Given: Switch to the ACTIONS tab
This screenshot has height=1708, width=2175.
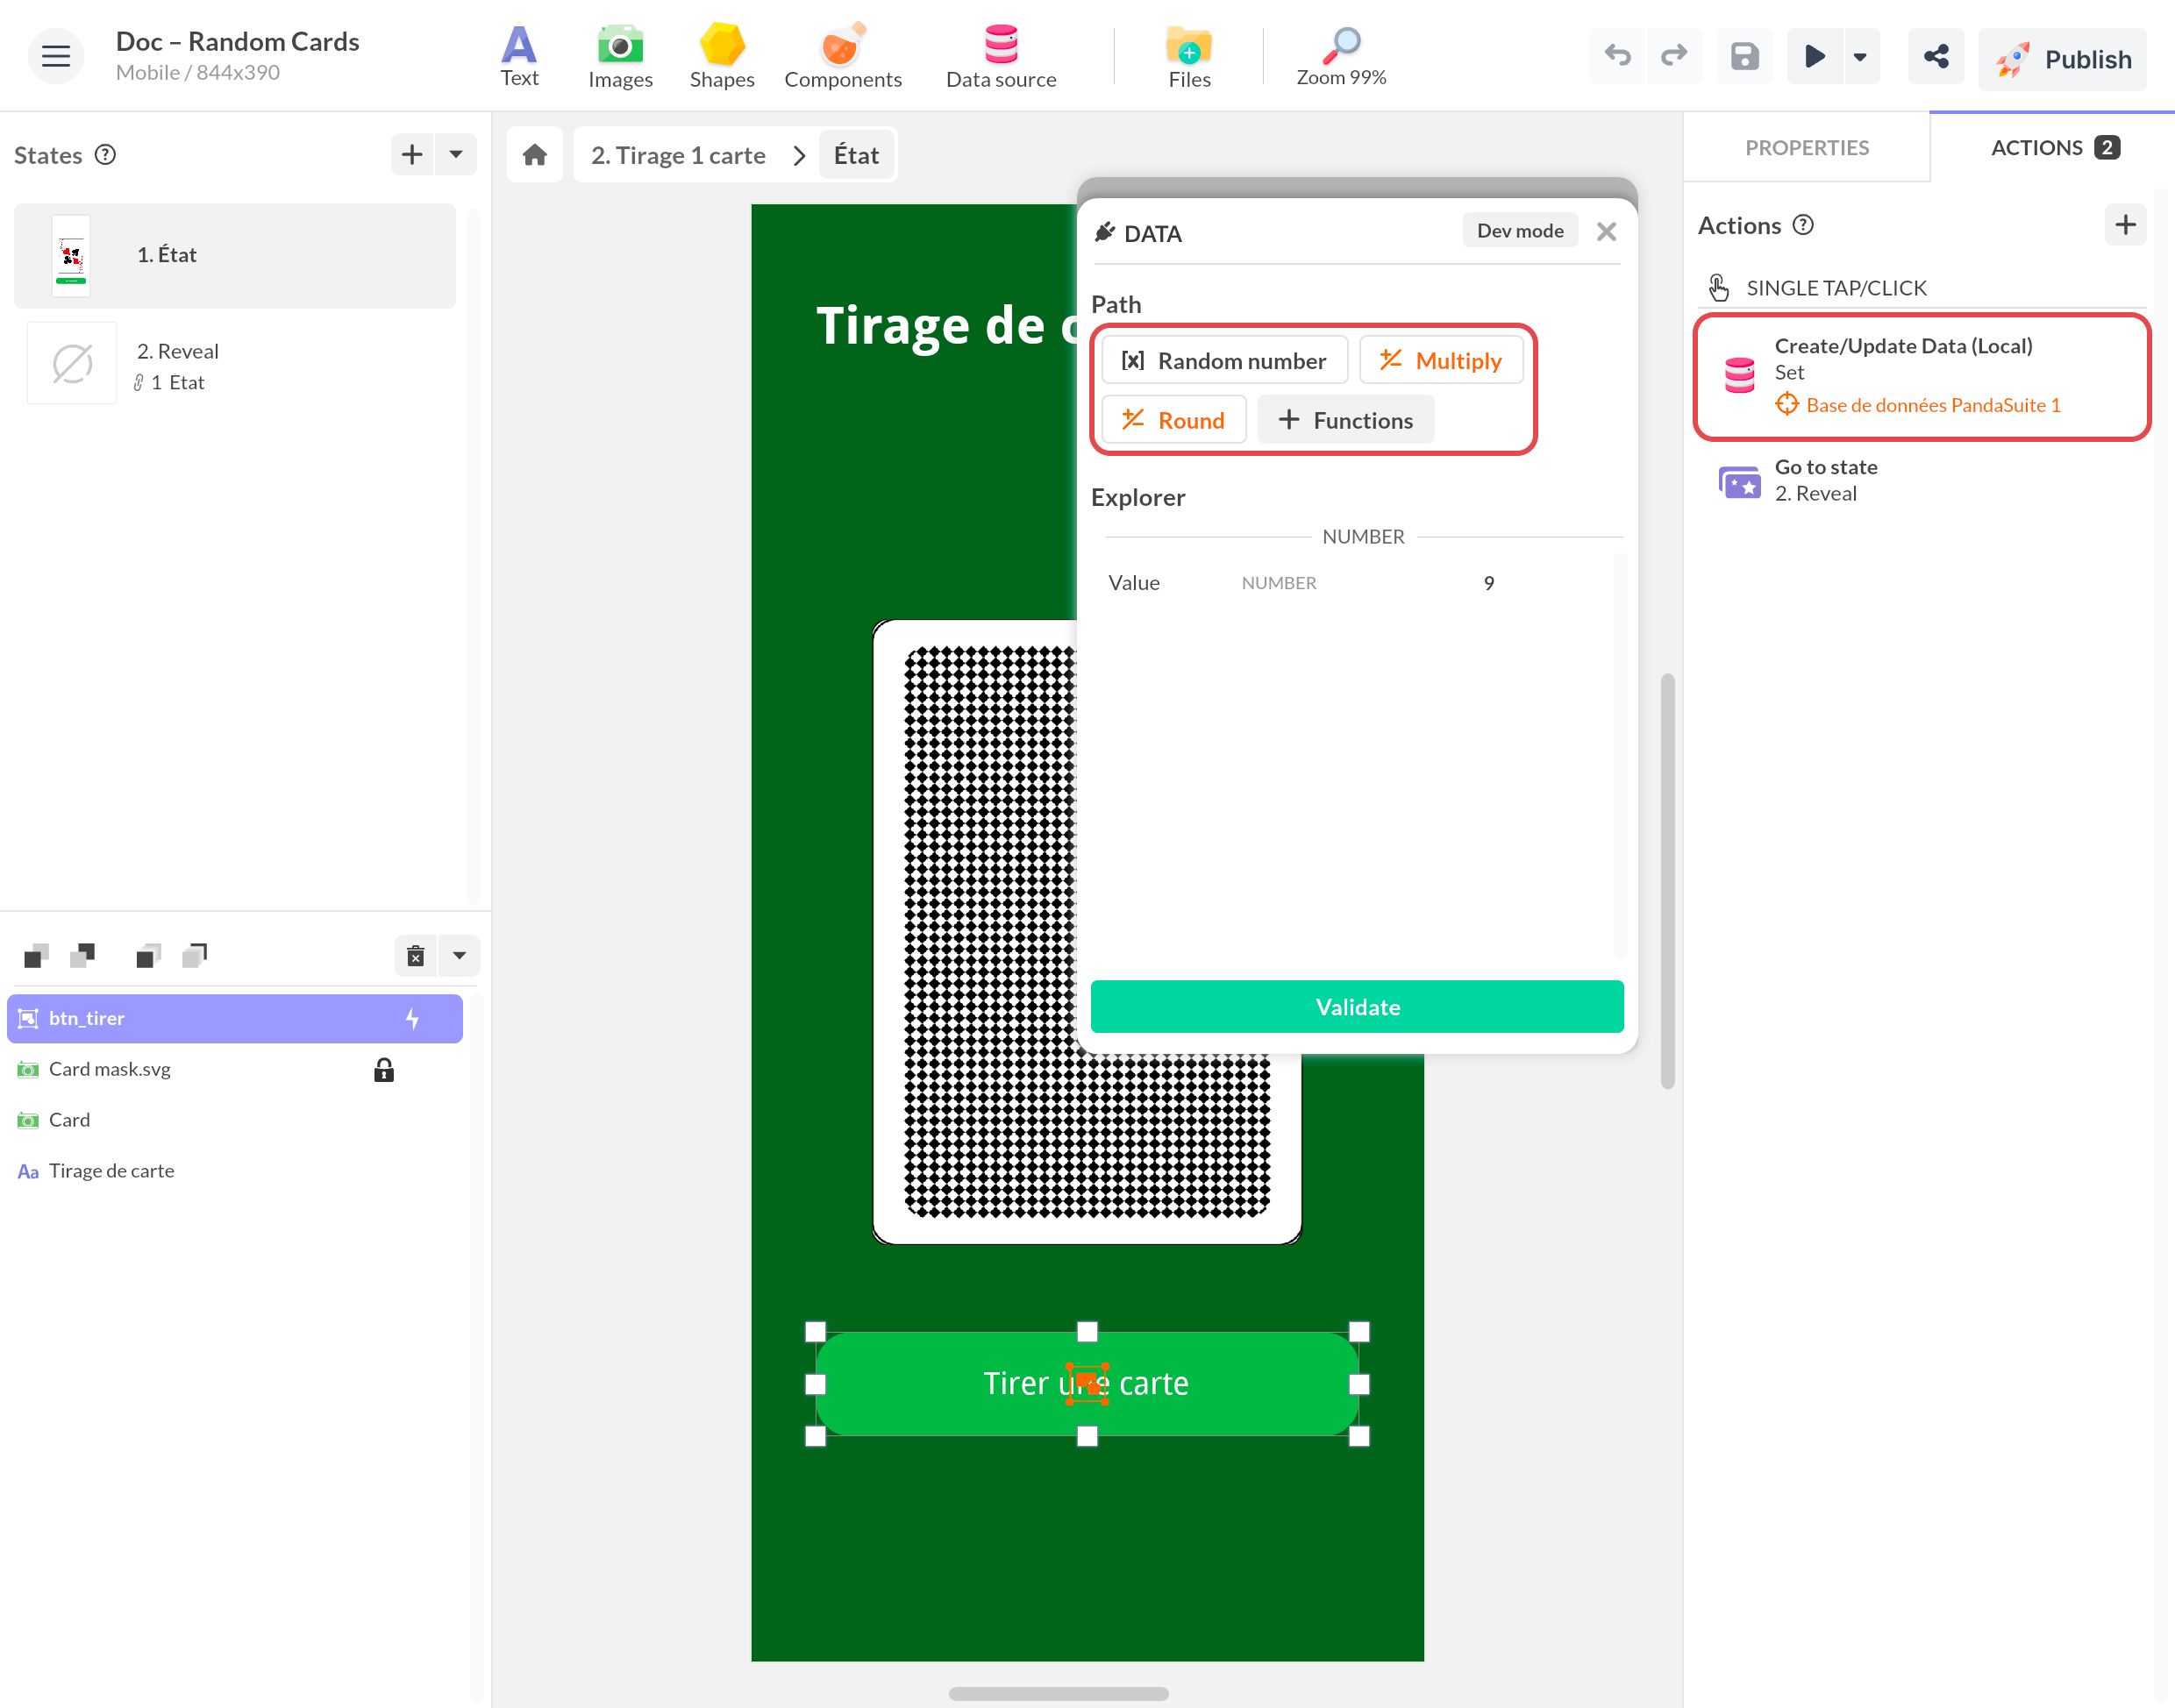Looking at the screenshot, I should [x=2053, y=148].
